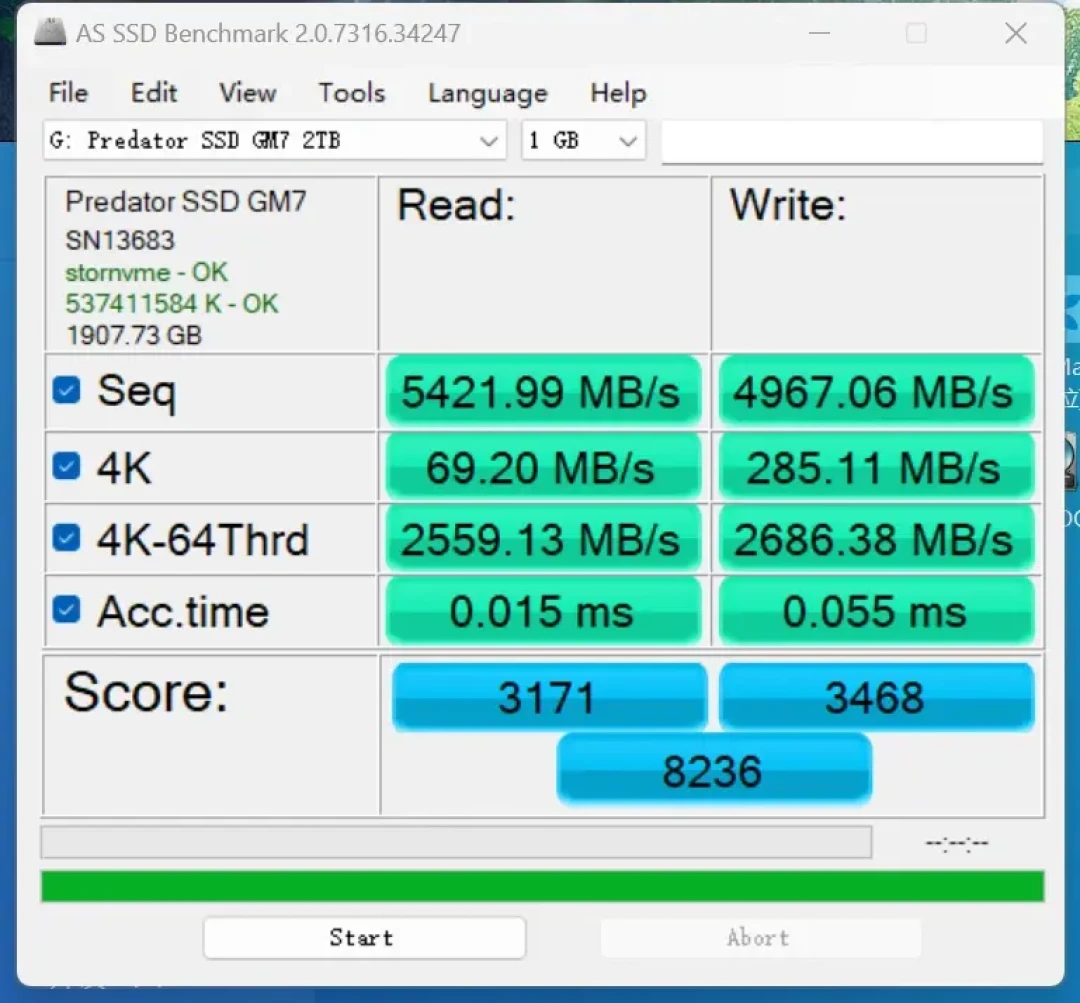The width and height of the screenshot is (1080, 1003).
Task: Toggle the 4K test checkbox
Action: click(x=66, y=466)
